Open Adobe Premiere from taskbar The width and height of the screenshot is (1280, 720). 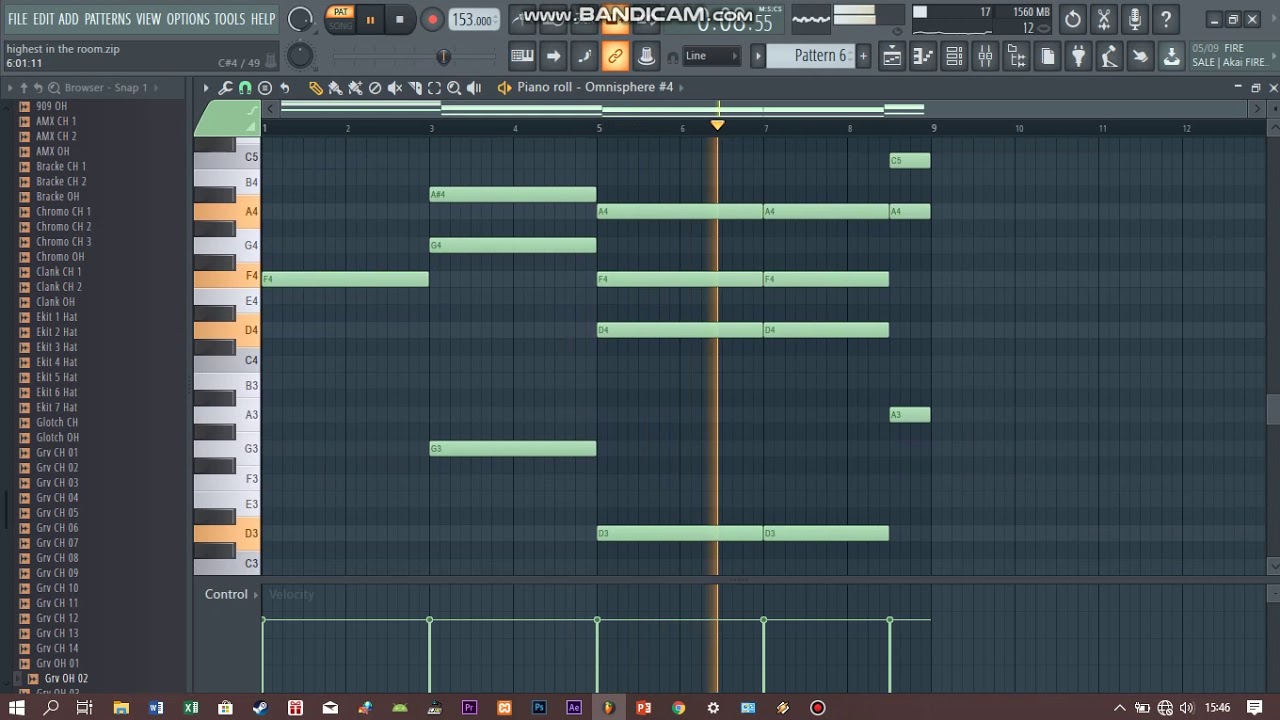(469, 708)
